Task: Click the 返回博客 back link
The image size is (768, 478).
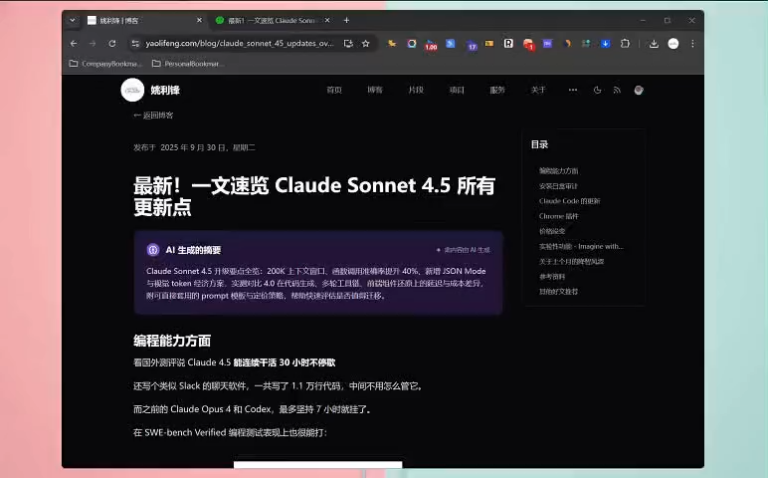Action: coord(153,116)
